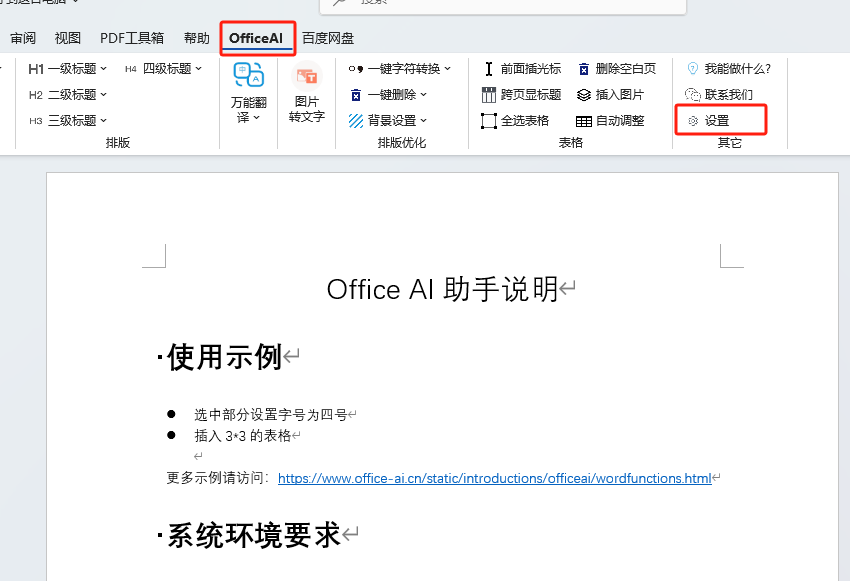Click the 删除空白页 button text
The width and height of the screenshot is (850, 581).
pos(626,69)
